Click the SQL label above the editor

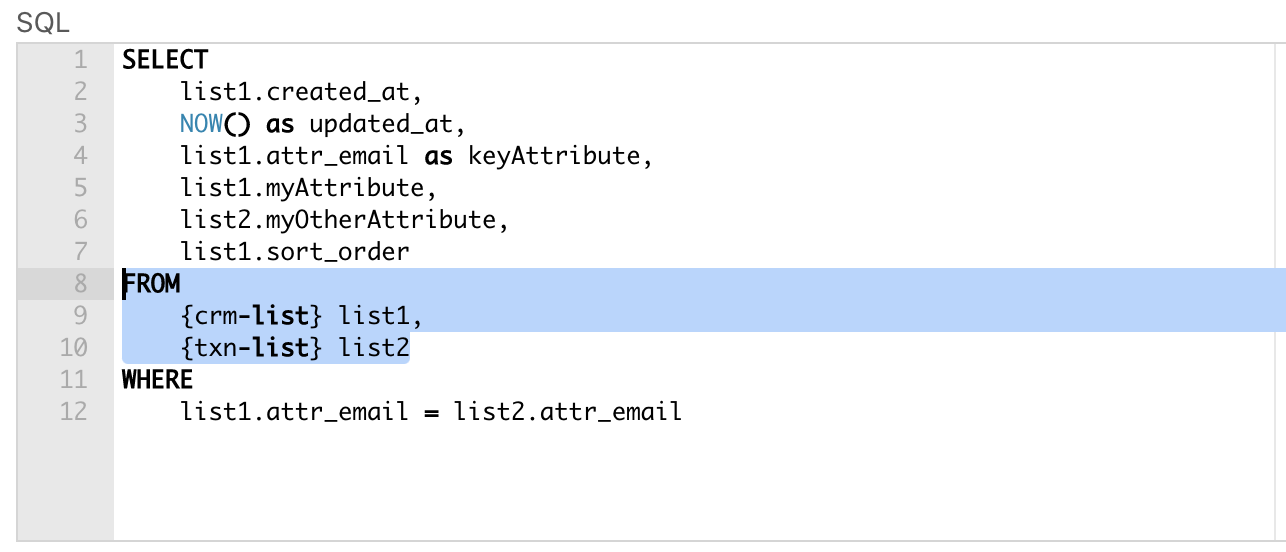tap(44, 23)
